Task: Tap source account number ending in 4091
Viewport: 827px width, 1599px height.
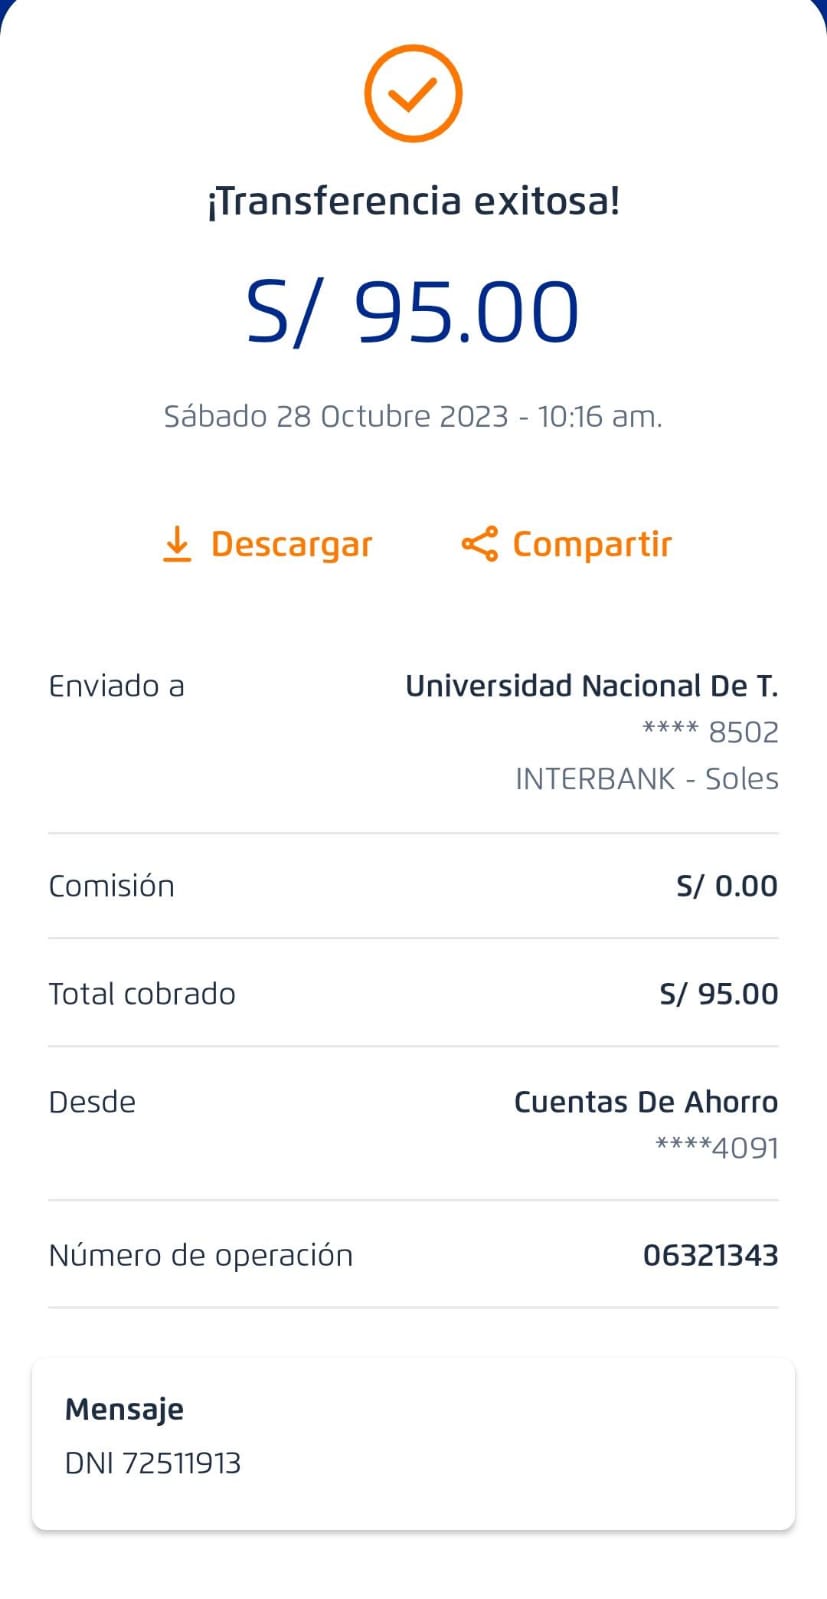Action: [716, 1148]
